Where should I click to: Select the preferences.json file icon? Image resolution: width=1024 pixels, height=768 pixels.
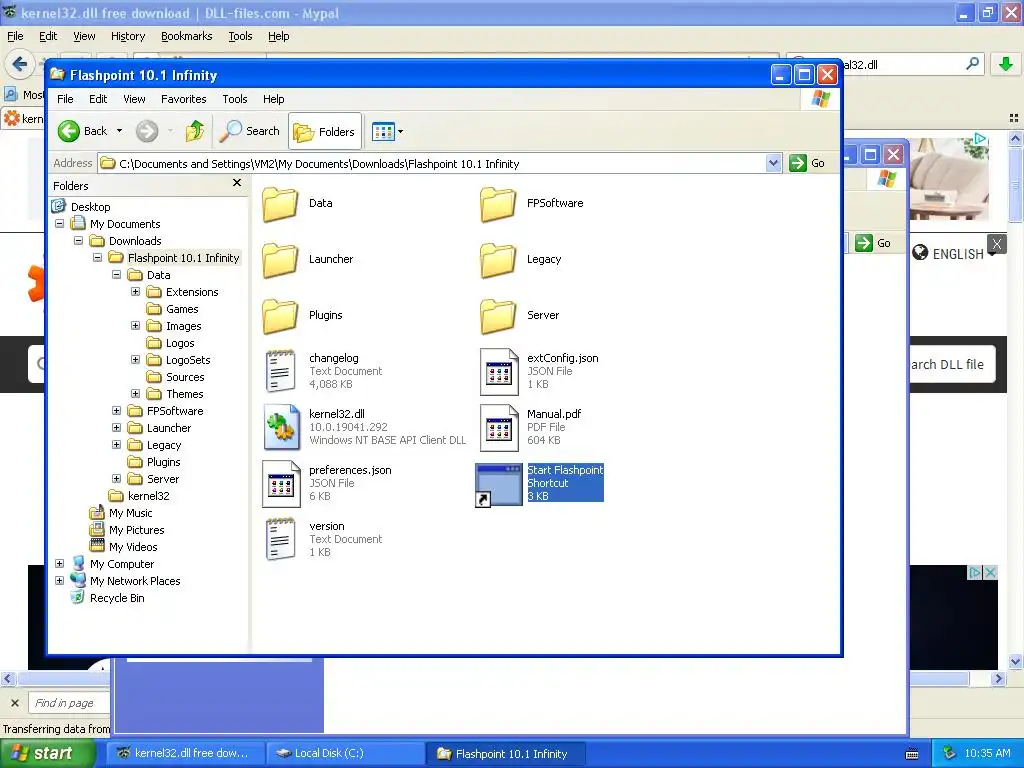point(281,483)
